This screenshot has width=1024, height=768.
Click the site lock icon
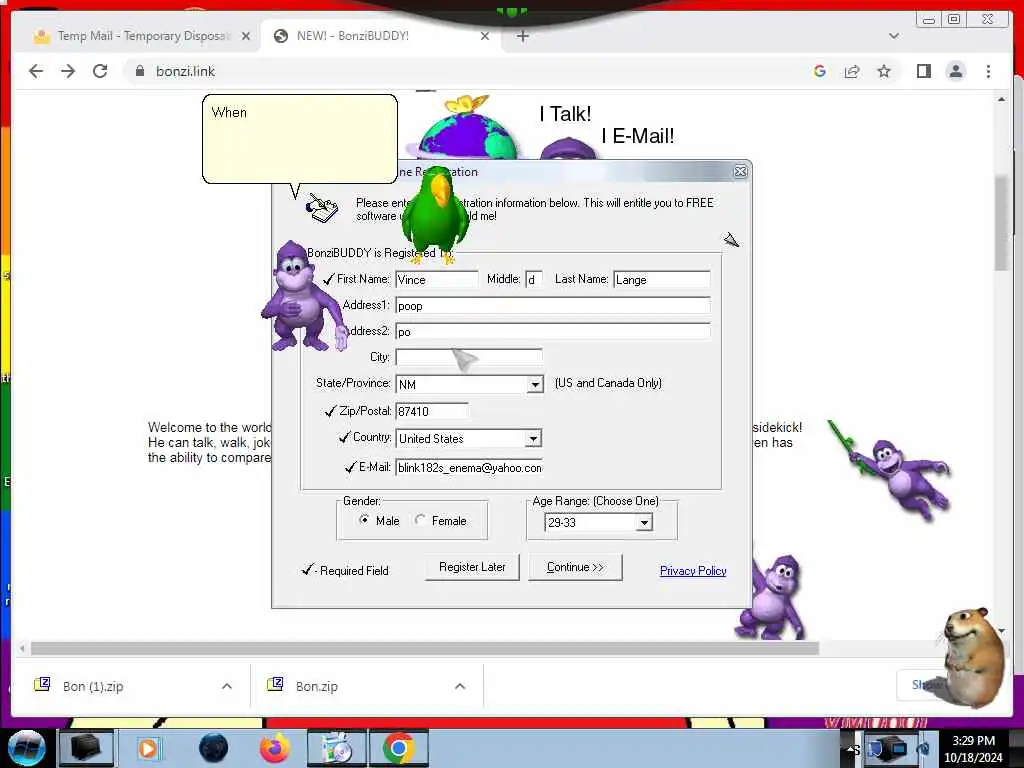click(x=139, y=71)
